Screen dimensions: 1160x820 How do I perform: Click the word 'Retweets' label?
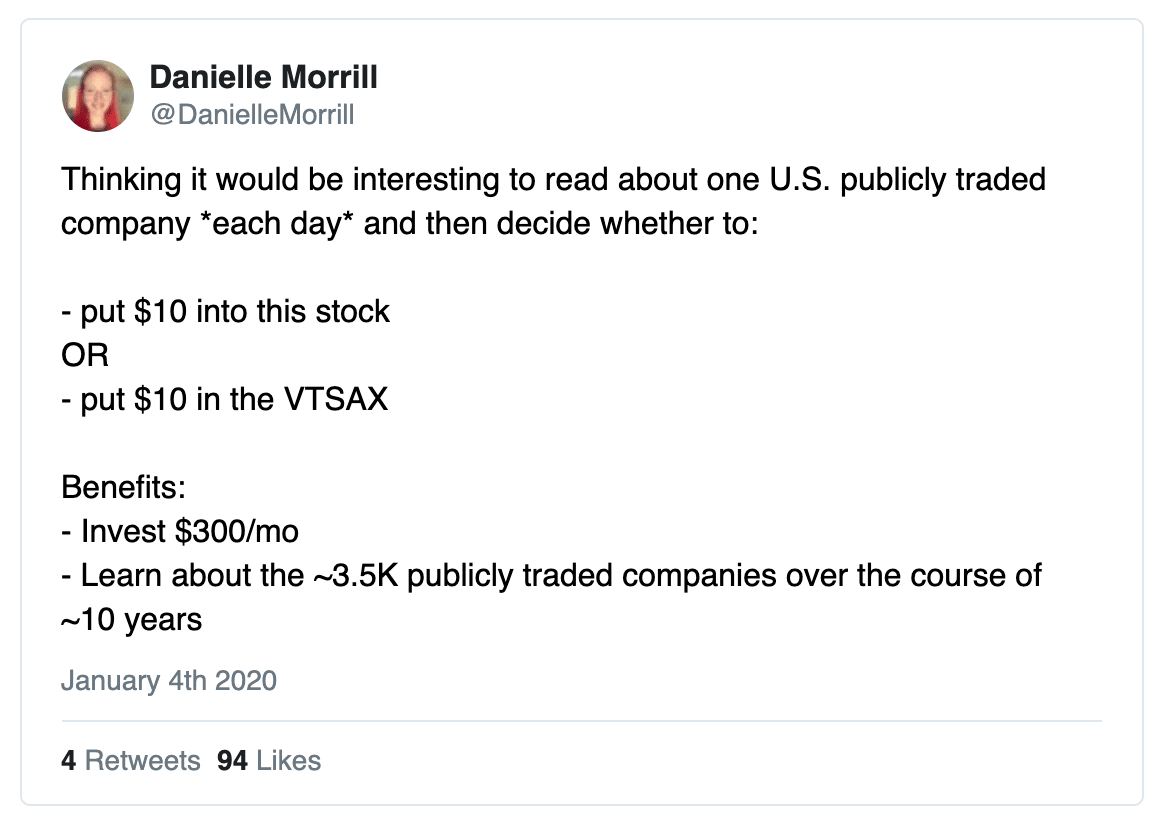tap(143, 760)
